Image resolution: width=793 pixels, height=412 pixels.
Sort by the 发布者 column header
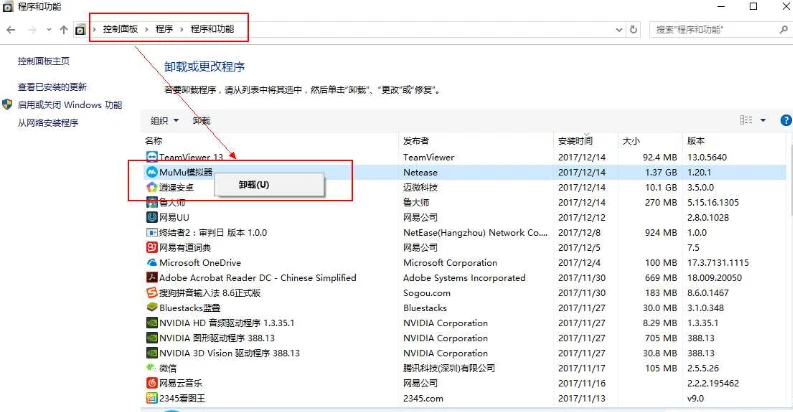(476, 141)
